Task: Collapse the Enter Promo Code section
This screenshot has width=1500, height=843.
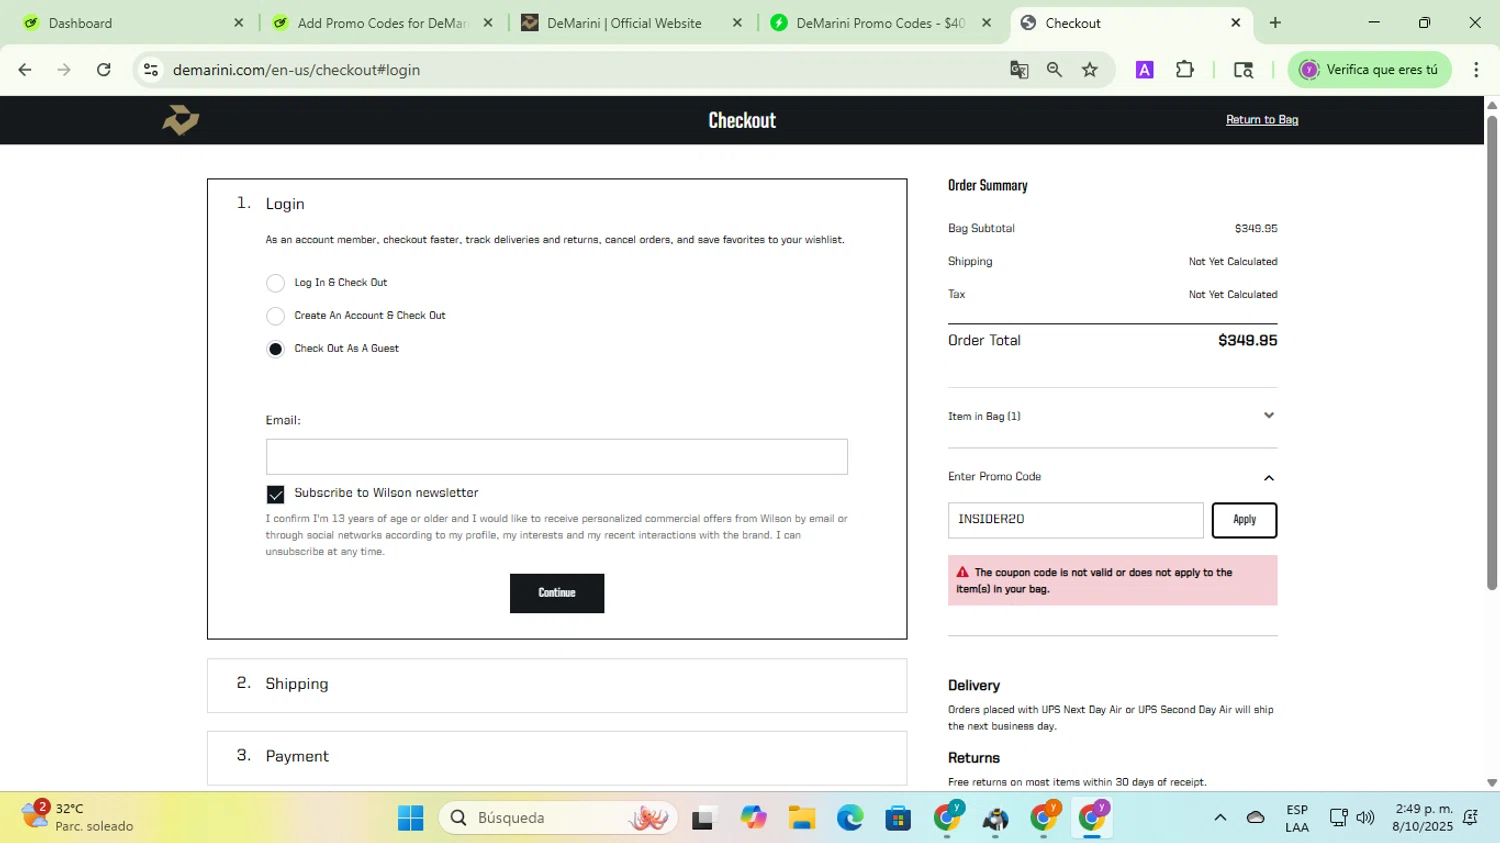Action: coord(1112,477)
